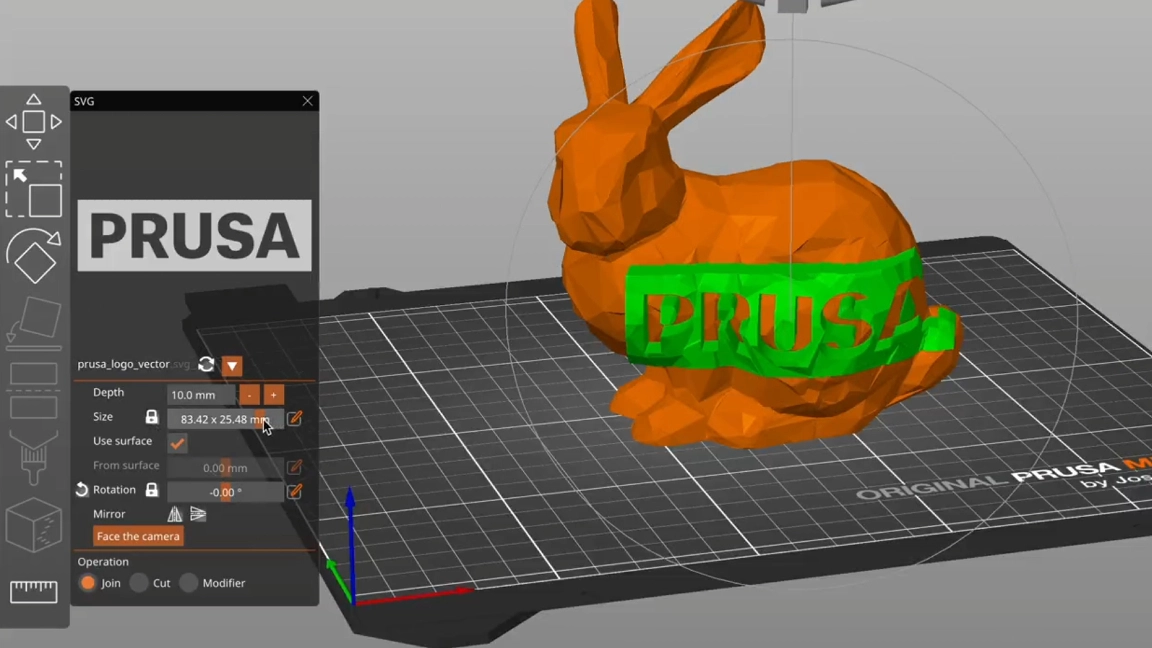Select the Join operation
The image size is (1152, 648).
88,583
